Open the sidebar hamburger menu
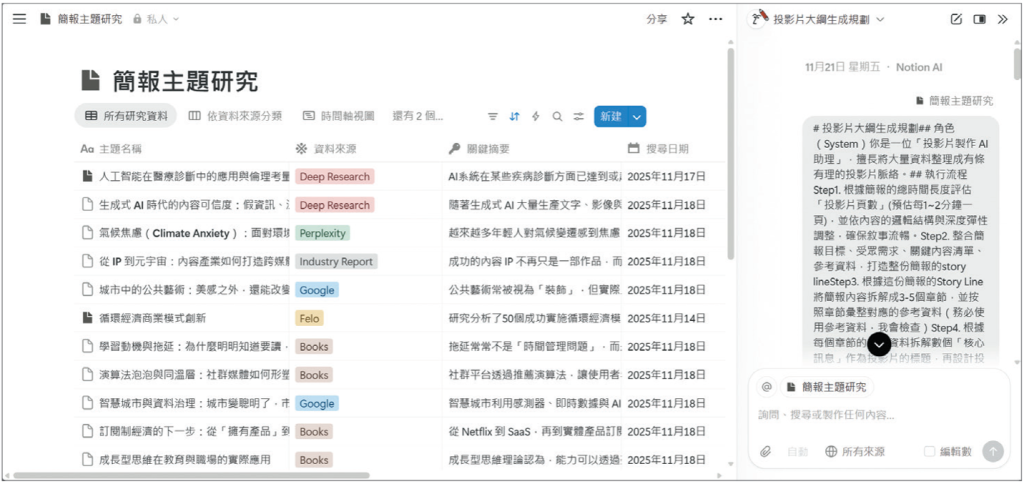 19,18
